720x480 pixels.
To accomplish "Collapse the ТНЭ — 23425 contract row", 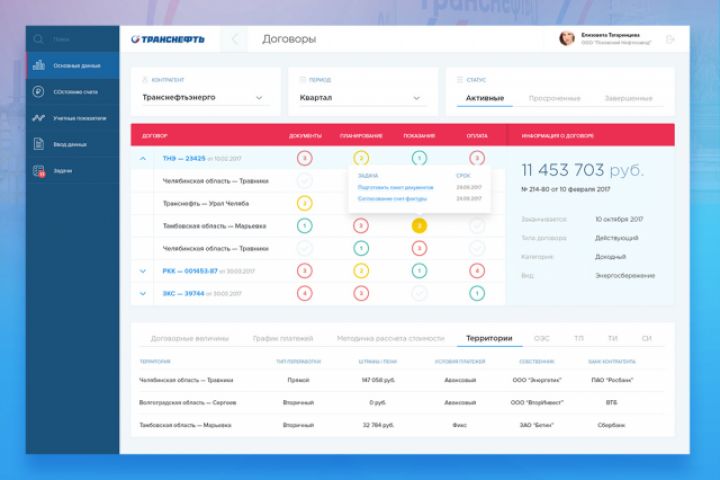I will pos(143,158).
